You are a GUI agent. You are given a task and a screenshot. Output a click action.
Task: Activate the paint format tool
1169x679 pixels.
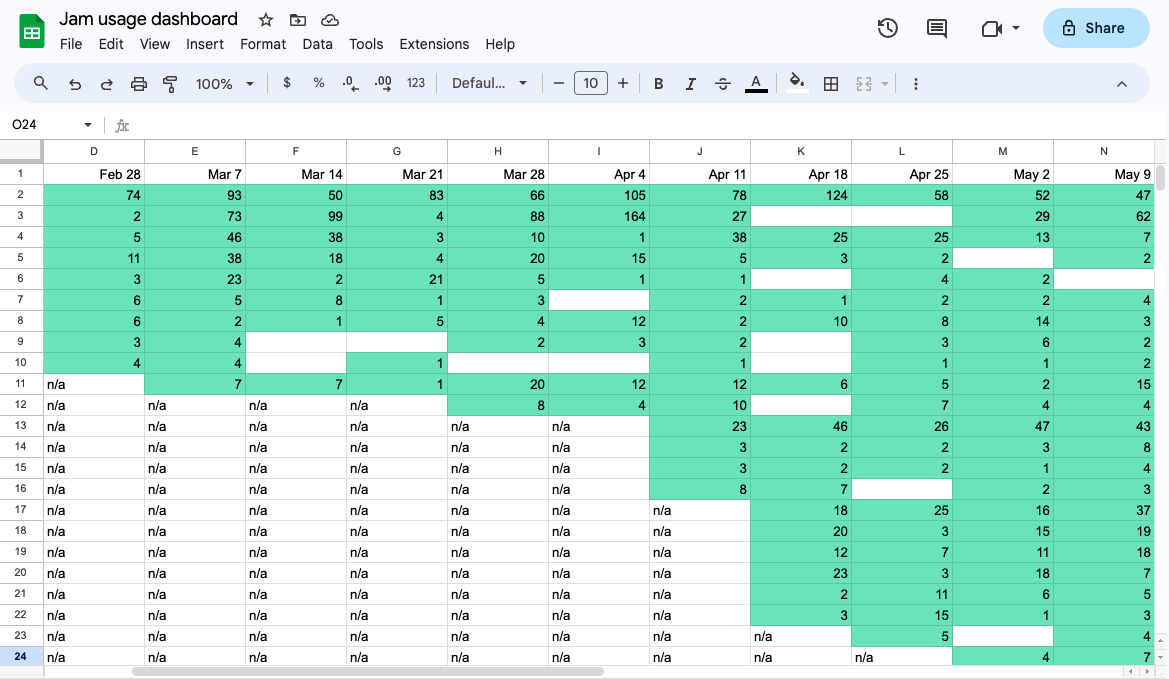point(170,83)
